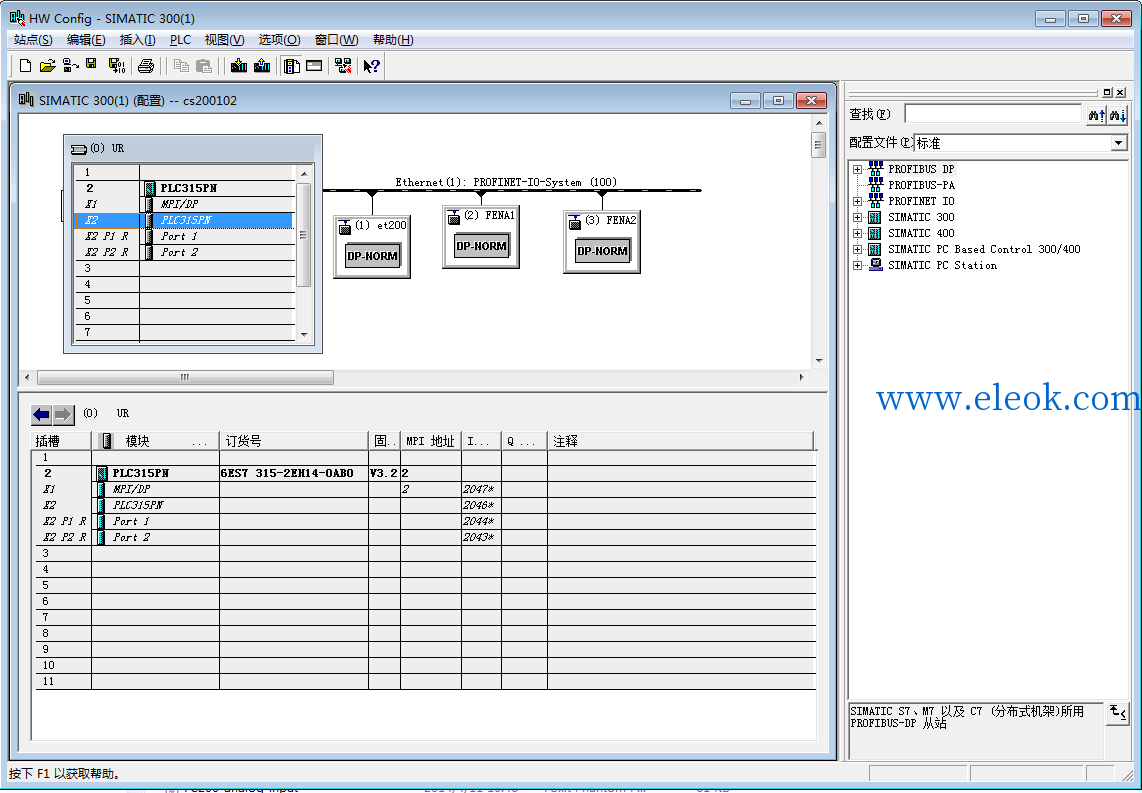Expand the PROFINET IO catalog node
1142x793 pixels.
point(858,202)
